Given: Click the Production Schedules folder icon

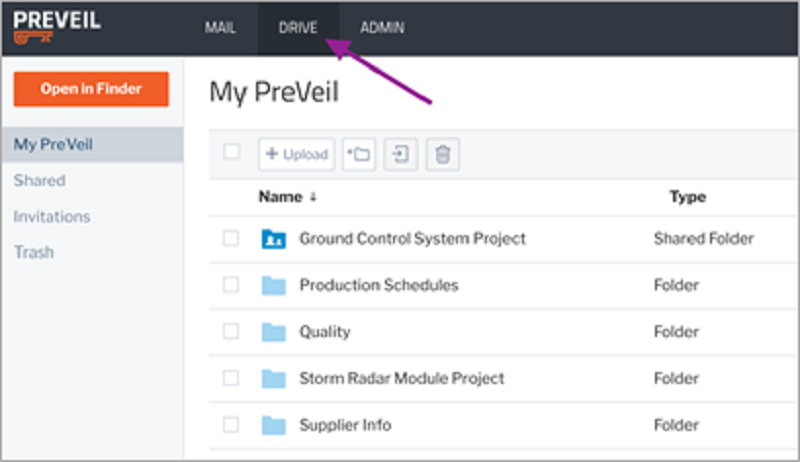Looking at the screenshot, I should tap(273, 285).
